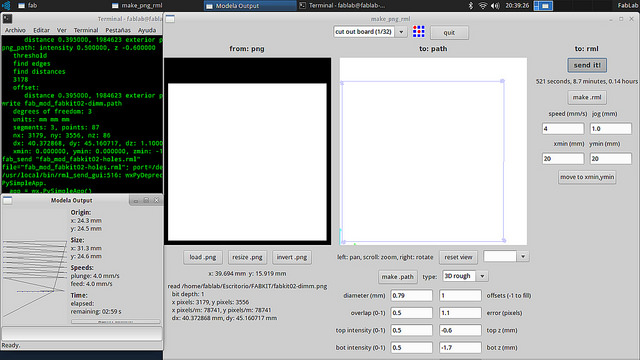Click the FabLab user label in panel
Screen dimensions: 640x360
(x=627, y=5)
